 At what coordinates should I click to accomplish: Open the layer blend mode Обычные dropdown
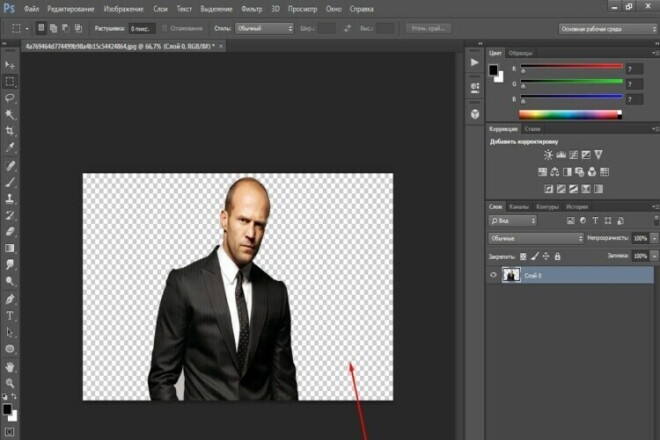pyautogui.click(x=536, y=238)
